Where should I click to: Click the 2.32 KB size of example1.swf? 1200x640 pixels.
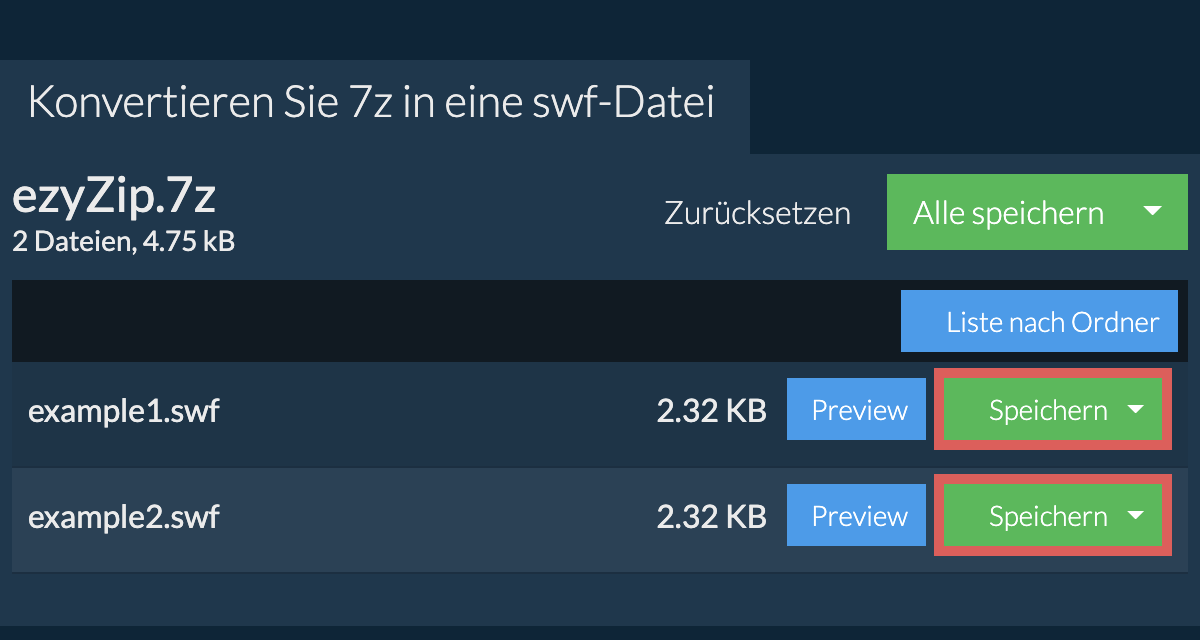[x=711, y=411]
